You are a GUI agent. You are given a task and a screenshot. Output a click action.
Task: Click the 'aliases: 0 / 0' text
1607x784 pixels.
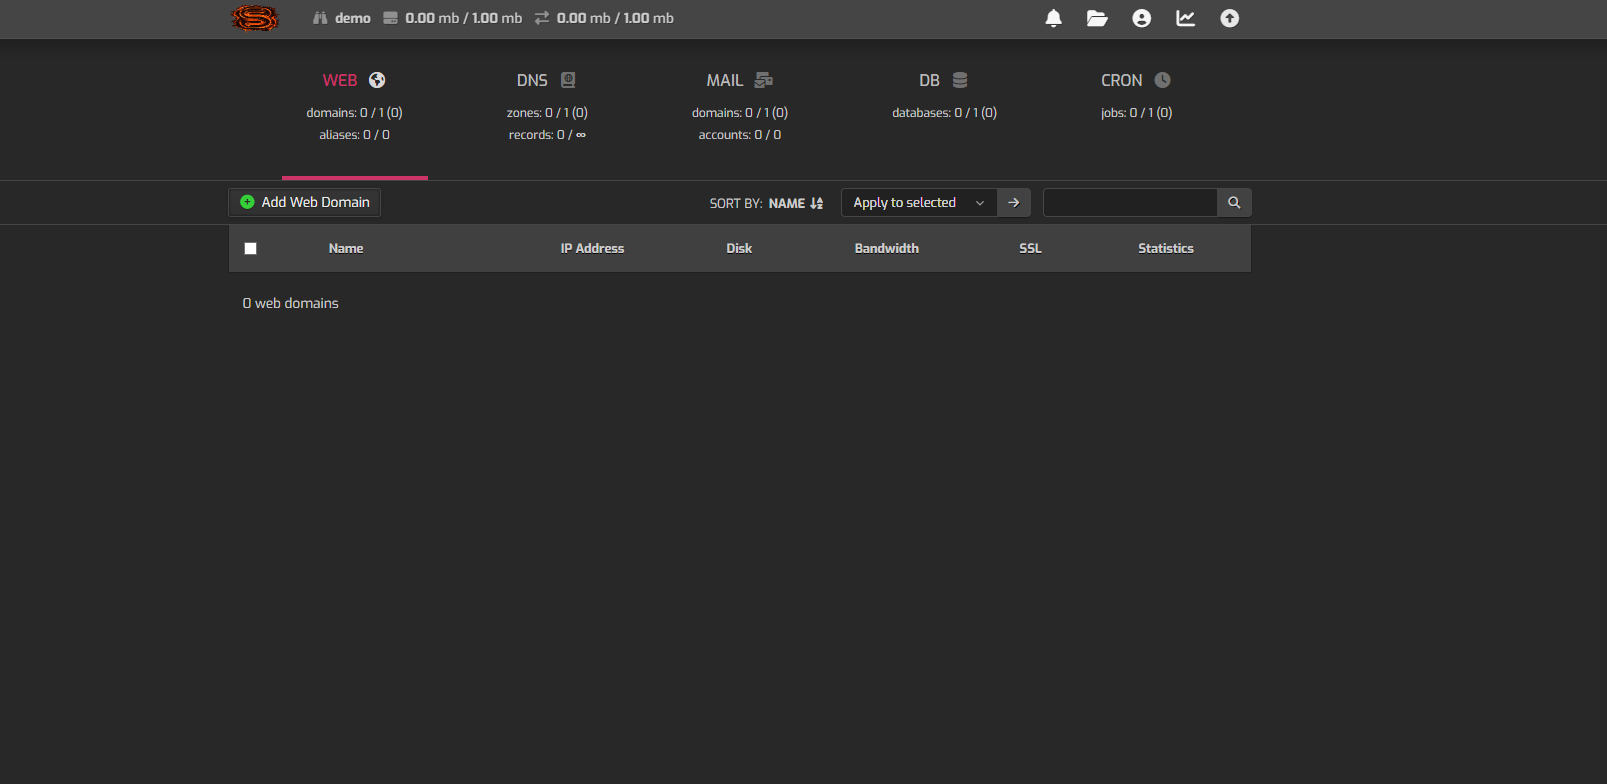tap(354, 135)
